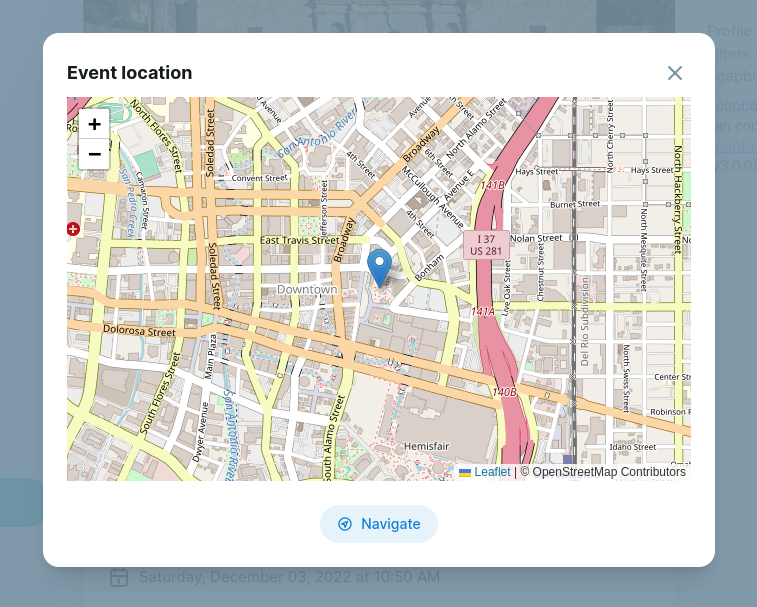Click exit 140B marker on highway
This screenshot has height=607, width=757.
505,391
